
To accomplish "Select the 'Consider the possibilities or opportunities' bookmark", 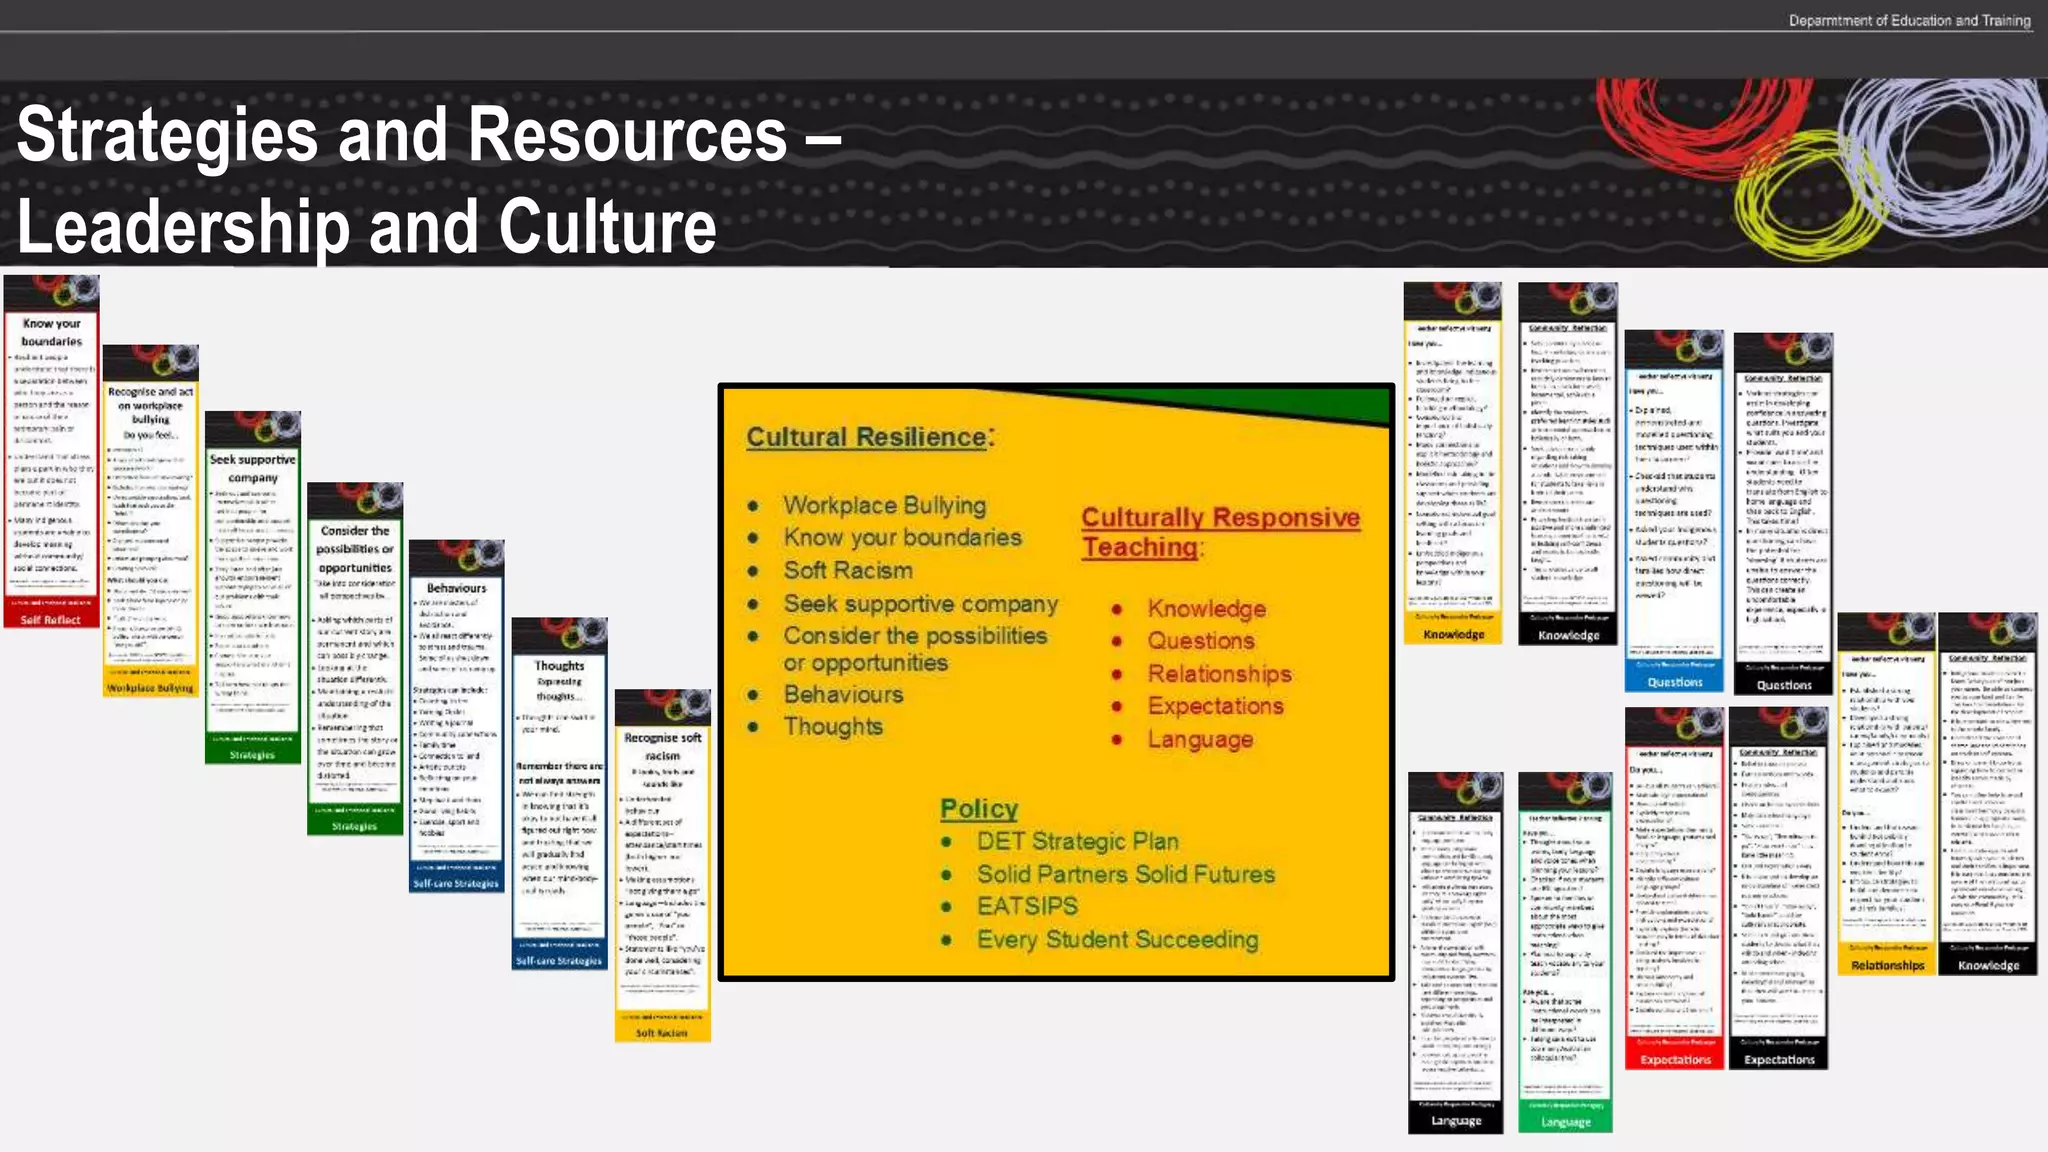I will [355, 659].
